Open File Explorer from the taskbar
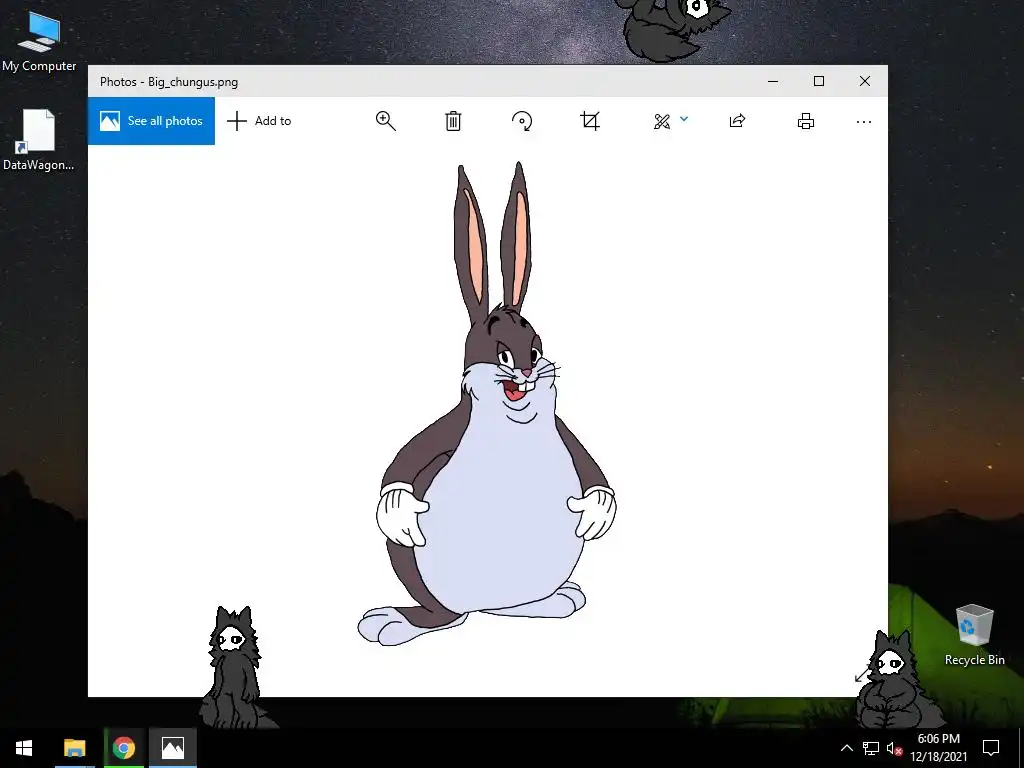1024x768 pixels. (74, 748)
